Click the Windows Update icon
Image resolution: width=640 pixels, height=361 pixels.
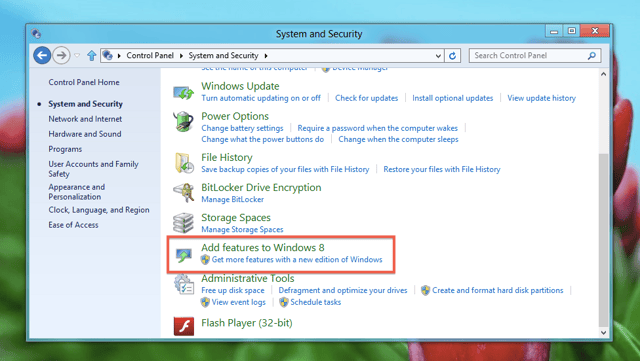pos(183,92)
